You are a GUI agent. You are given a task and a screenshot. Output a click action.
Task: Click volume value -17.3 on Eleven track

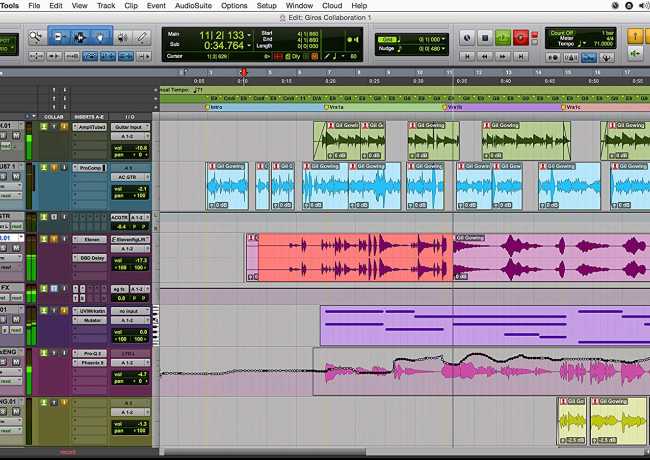pyautogui.click(x=140, y=261)
